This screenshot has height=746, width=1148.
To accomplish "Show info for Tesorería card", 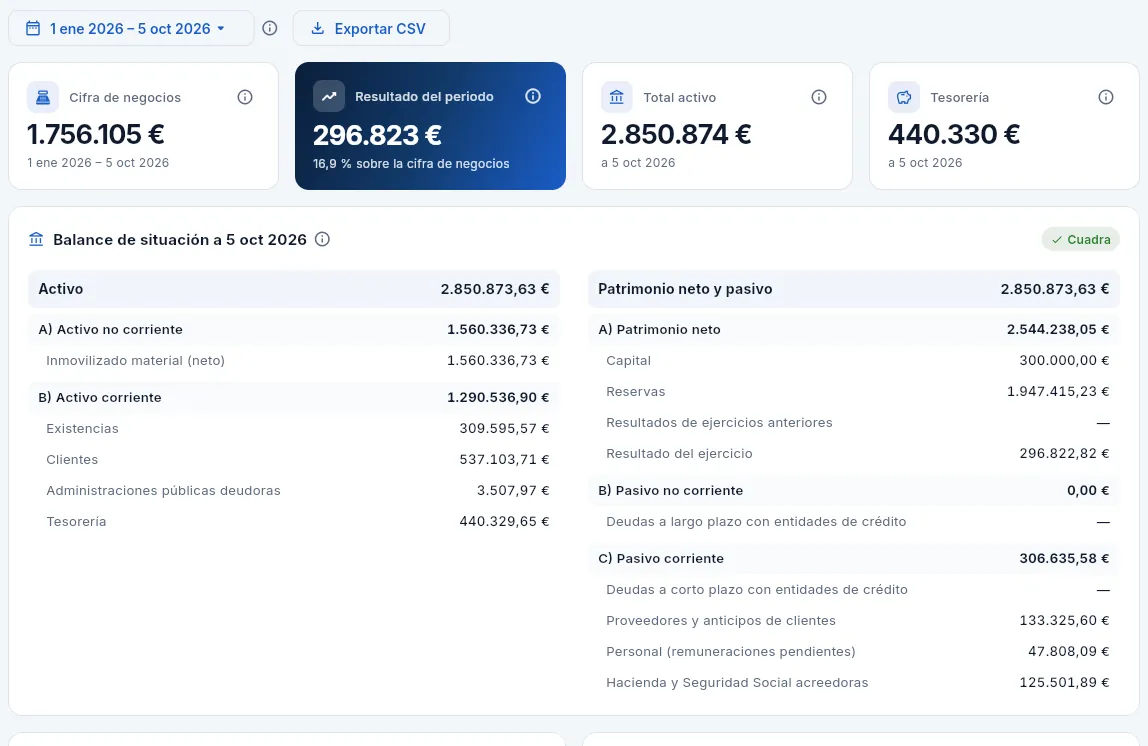I will 1106,97.
